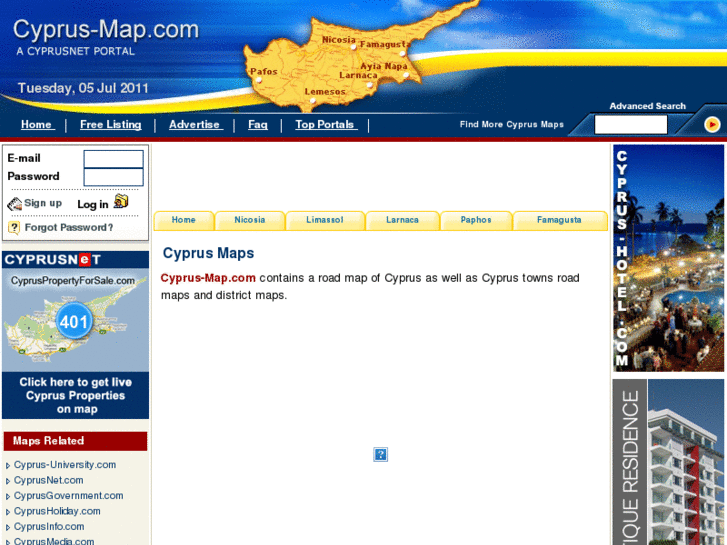Viewport: 727px width, 545px height.
Task: Click the Log in keys icon
Action: tap(121, 201)
